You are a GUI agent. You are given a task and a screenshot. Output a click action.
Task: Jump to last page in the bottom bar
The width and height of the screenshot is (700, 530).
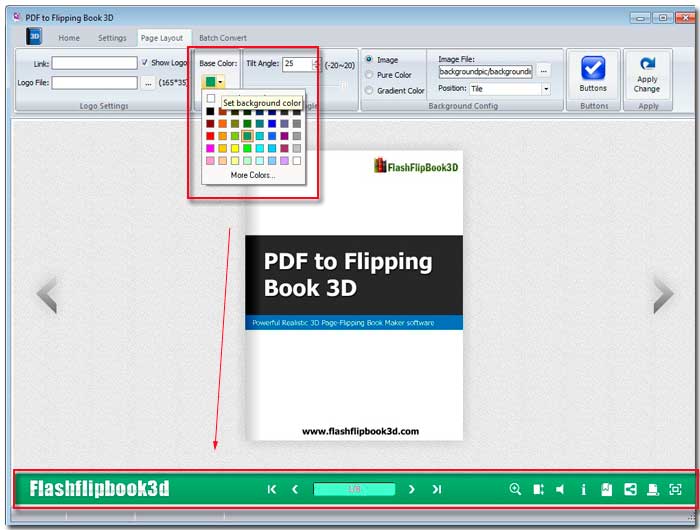[437, 489]
